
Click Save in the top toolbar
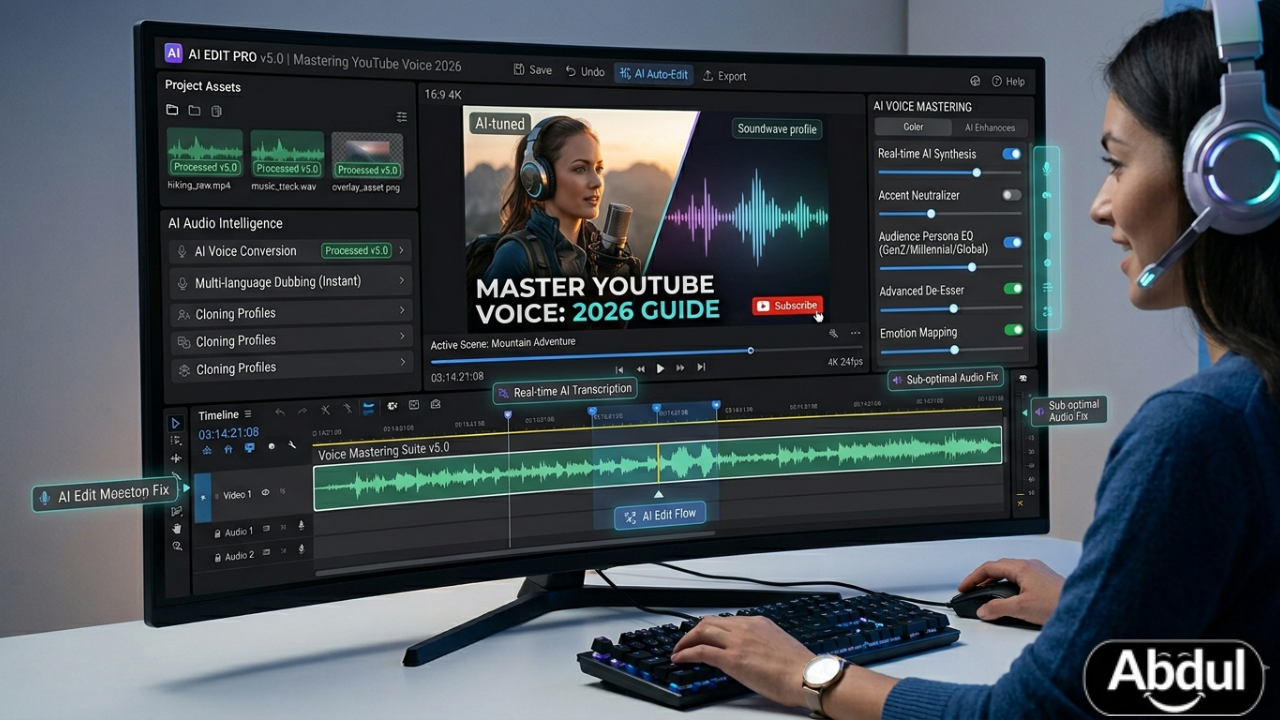[x=532, y=70]
